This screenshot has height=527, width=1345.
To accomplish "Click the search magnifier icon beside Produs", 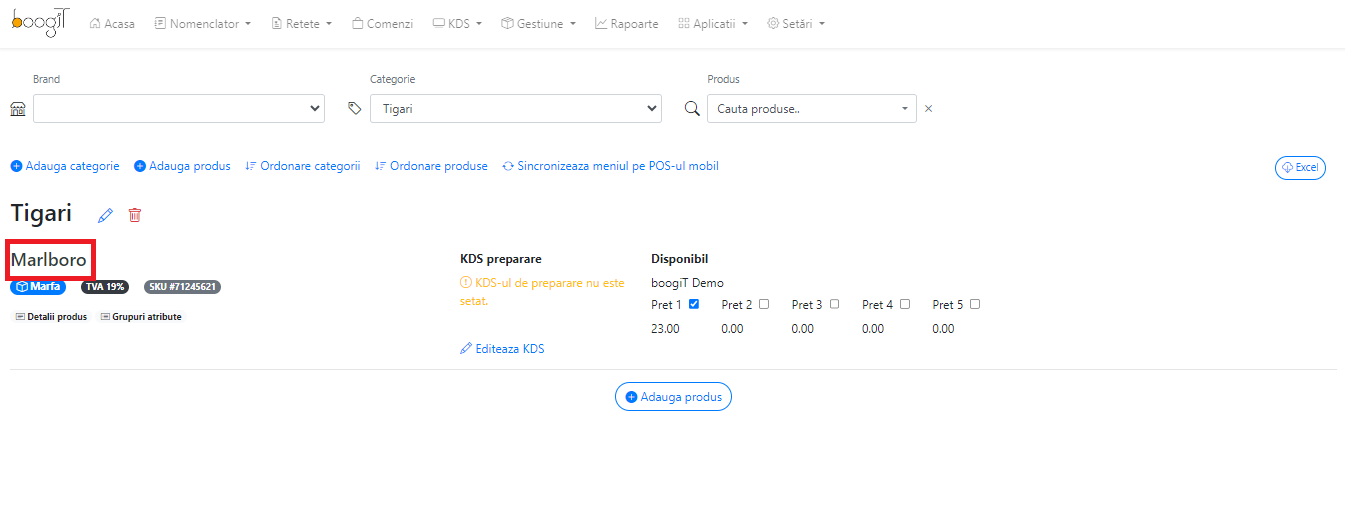I will (692, 108).
